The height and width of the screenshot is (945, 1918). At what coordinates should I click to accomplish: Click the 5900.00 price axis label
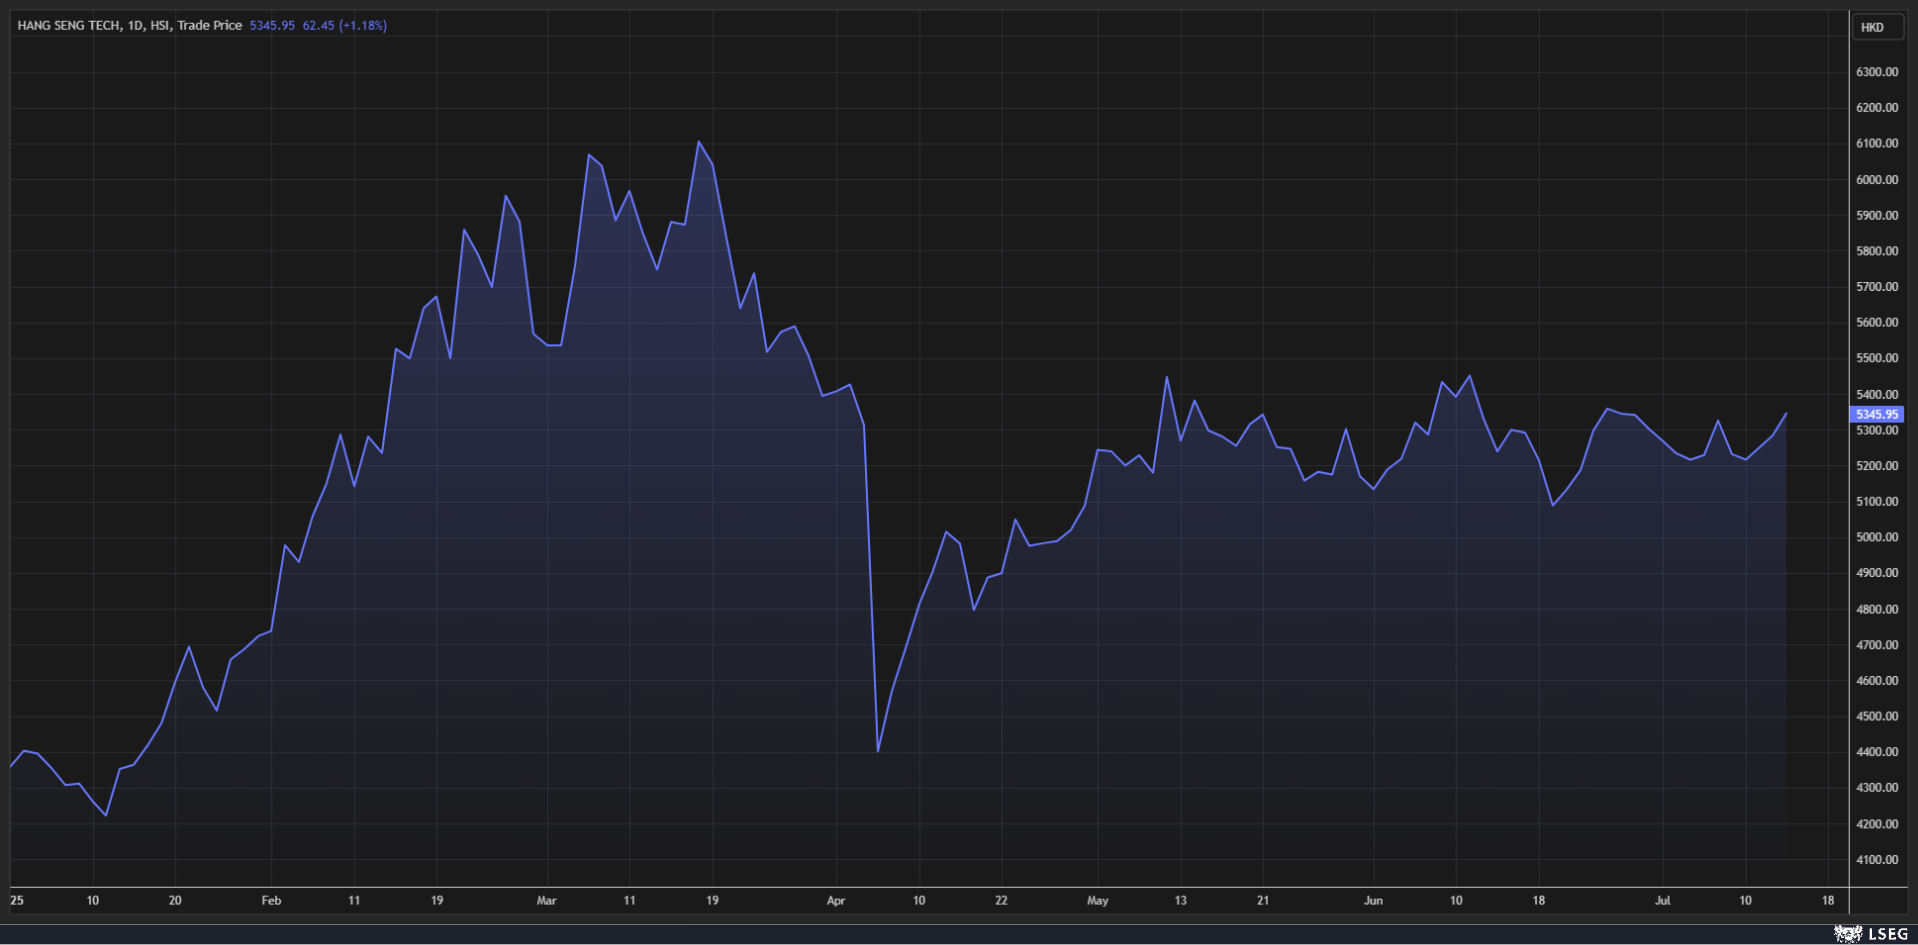coord(1877,216)
